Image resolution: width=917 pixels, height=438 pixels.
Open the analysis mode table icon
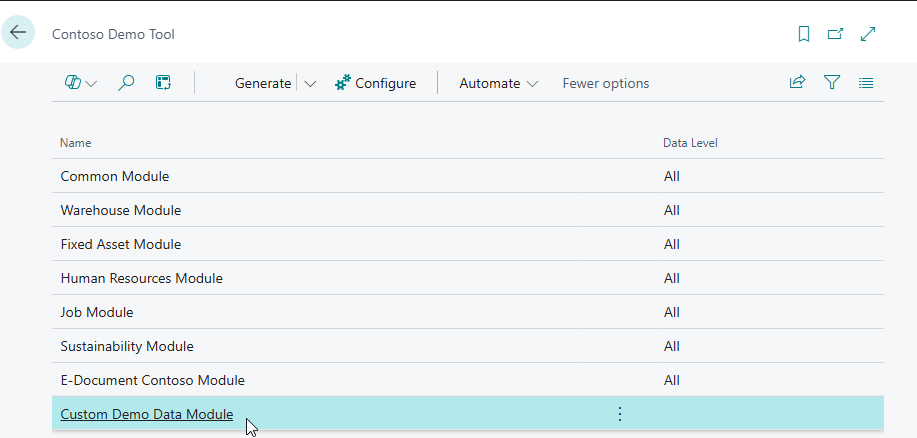[x=163, y=83]
